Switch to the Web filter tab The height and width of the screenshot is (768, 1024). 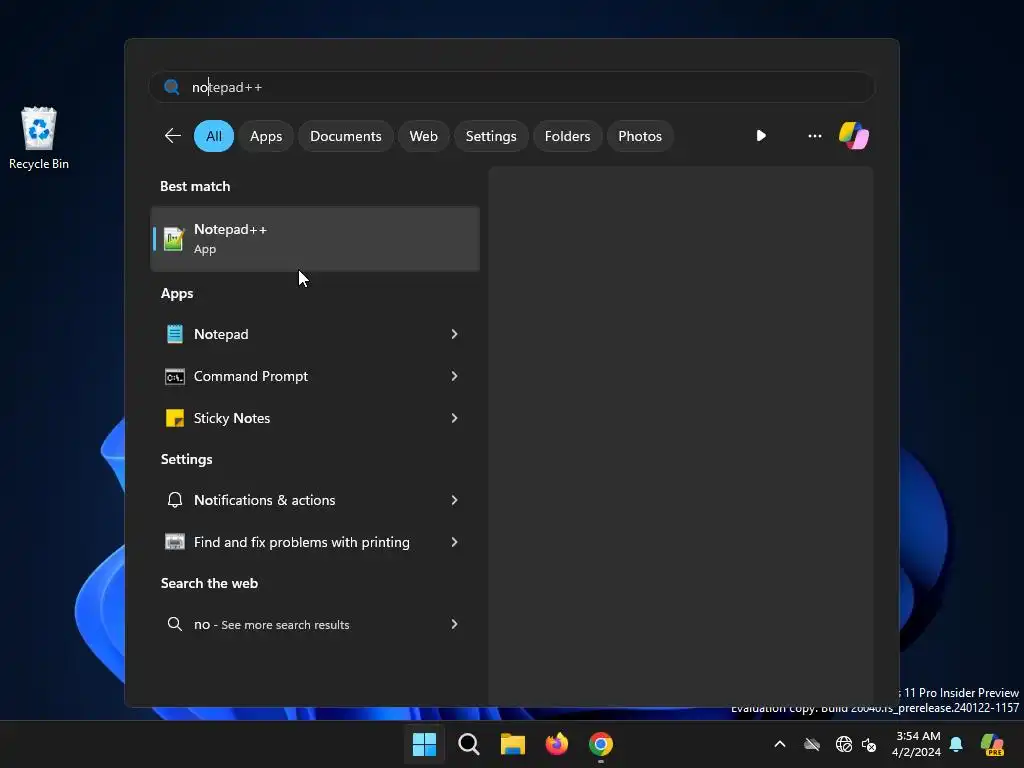click(423, 136)
